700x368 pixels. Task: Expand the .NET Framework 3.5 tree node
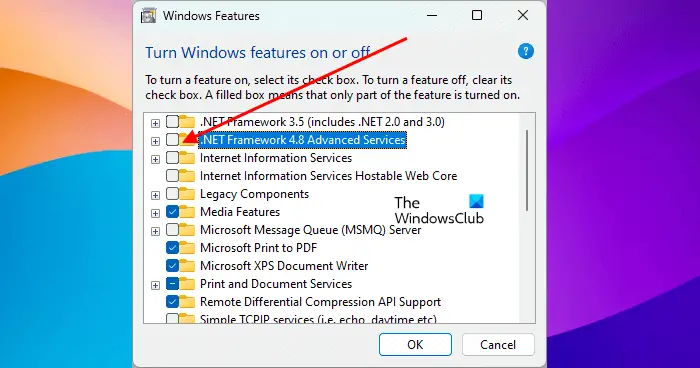pos(155,123)
